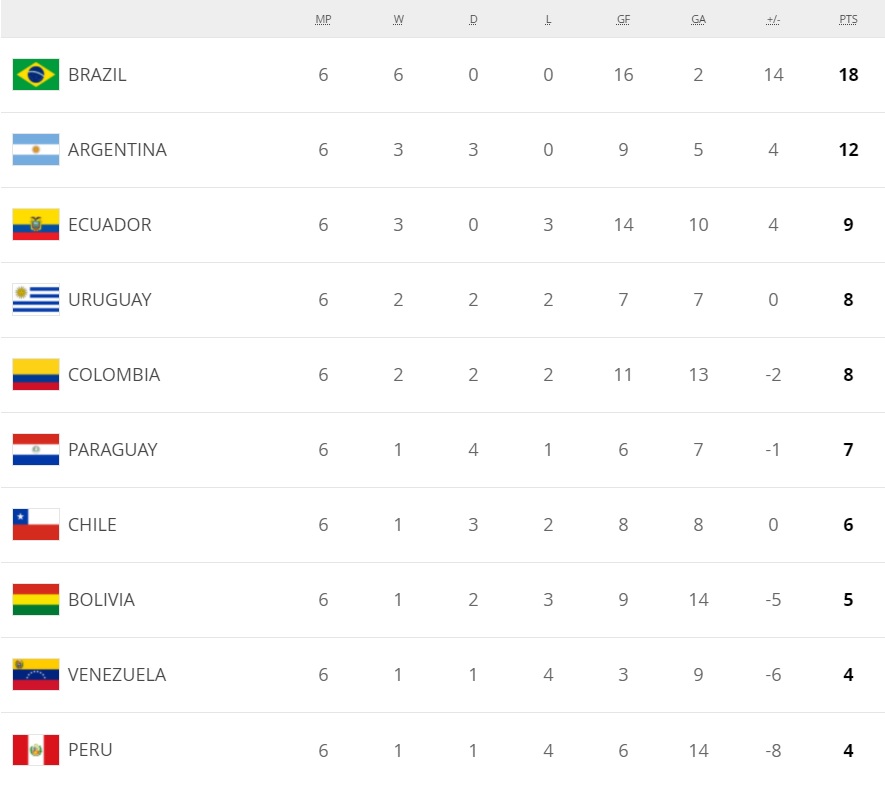The image size is (885, 786).
Task: Click the VENEZUELA team name
Action: click(117, 675)
